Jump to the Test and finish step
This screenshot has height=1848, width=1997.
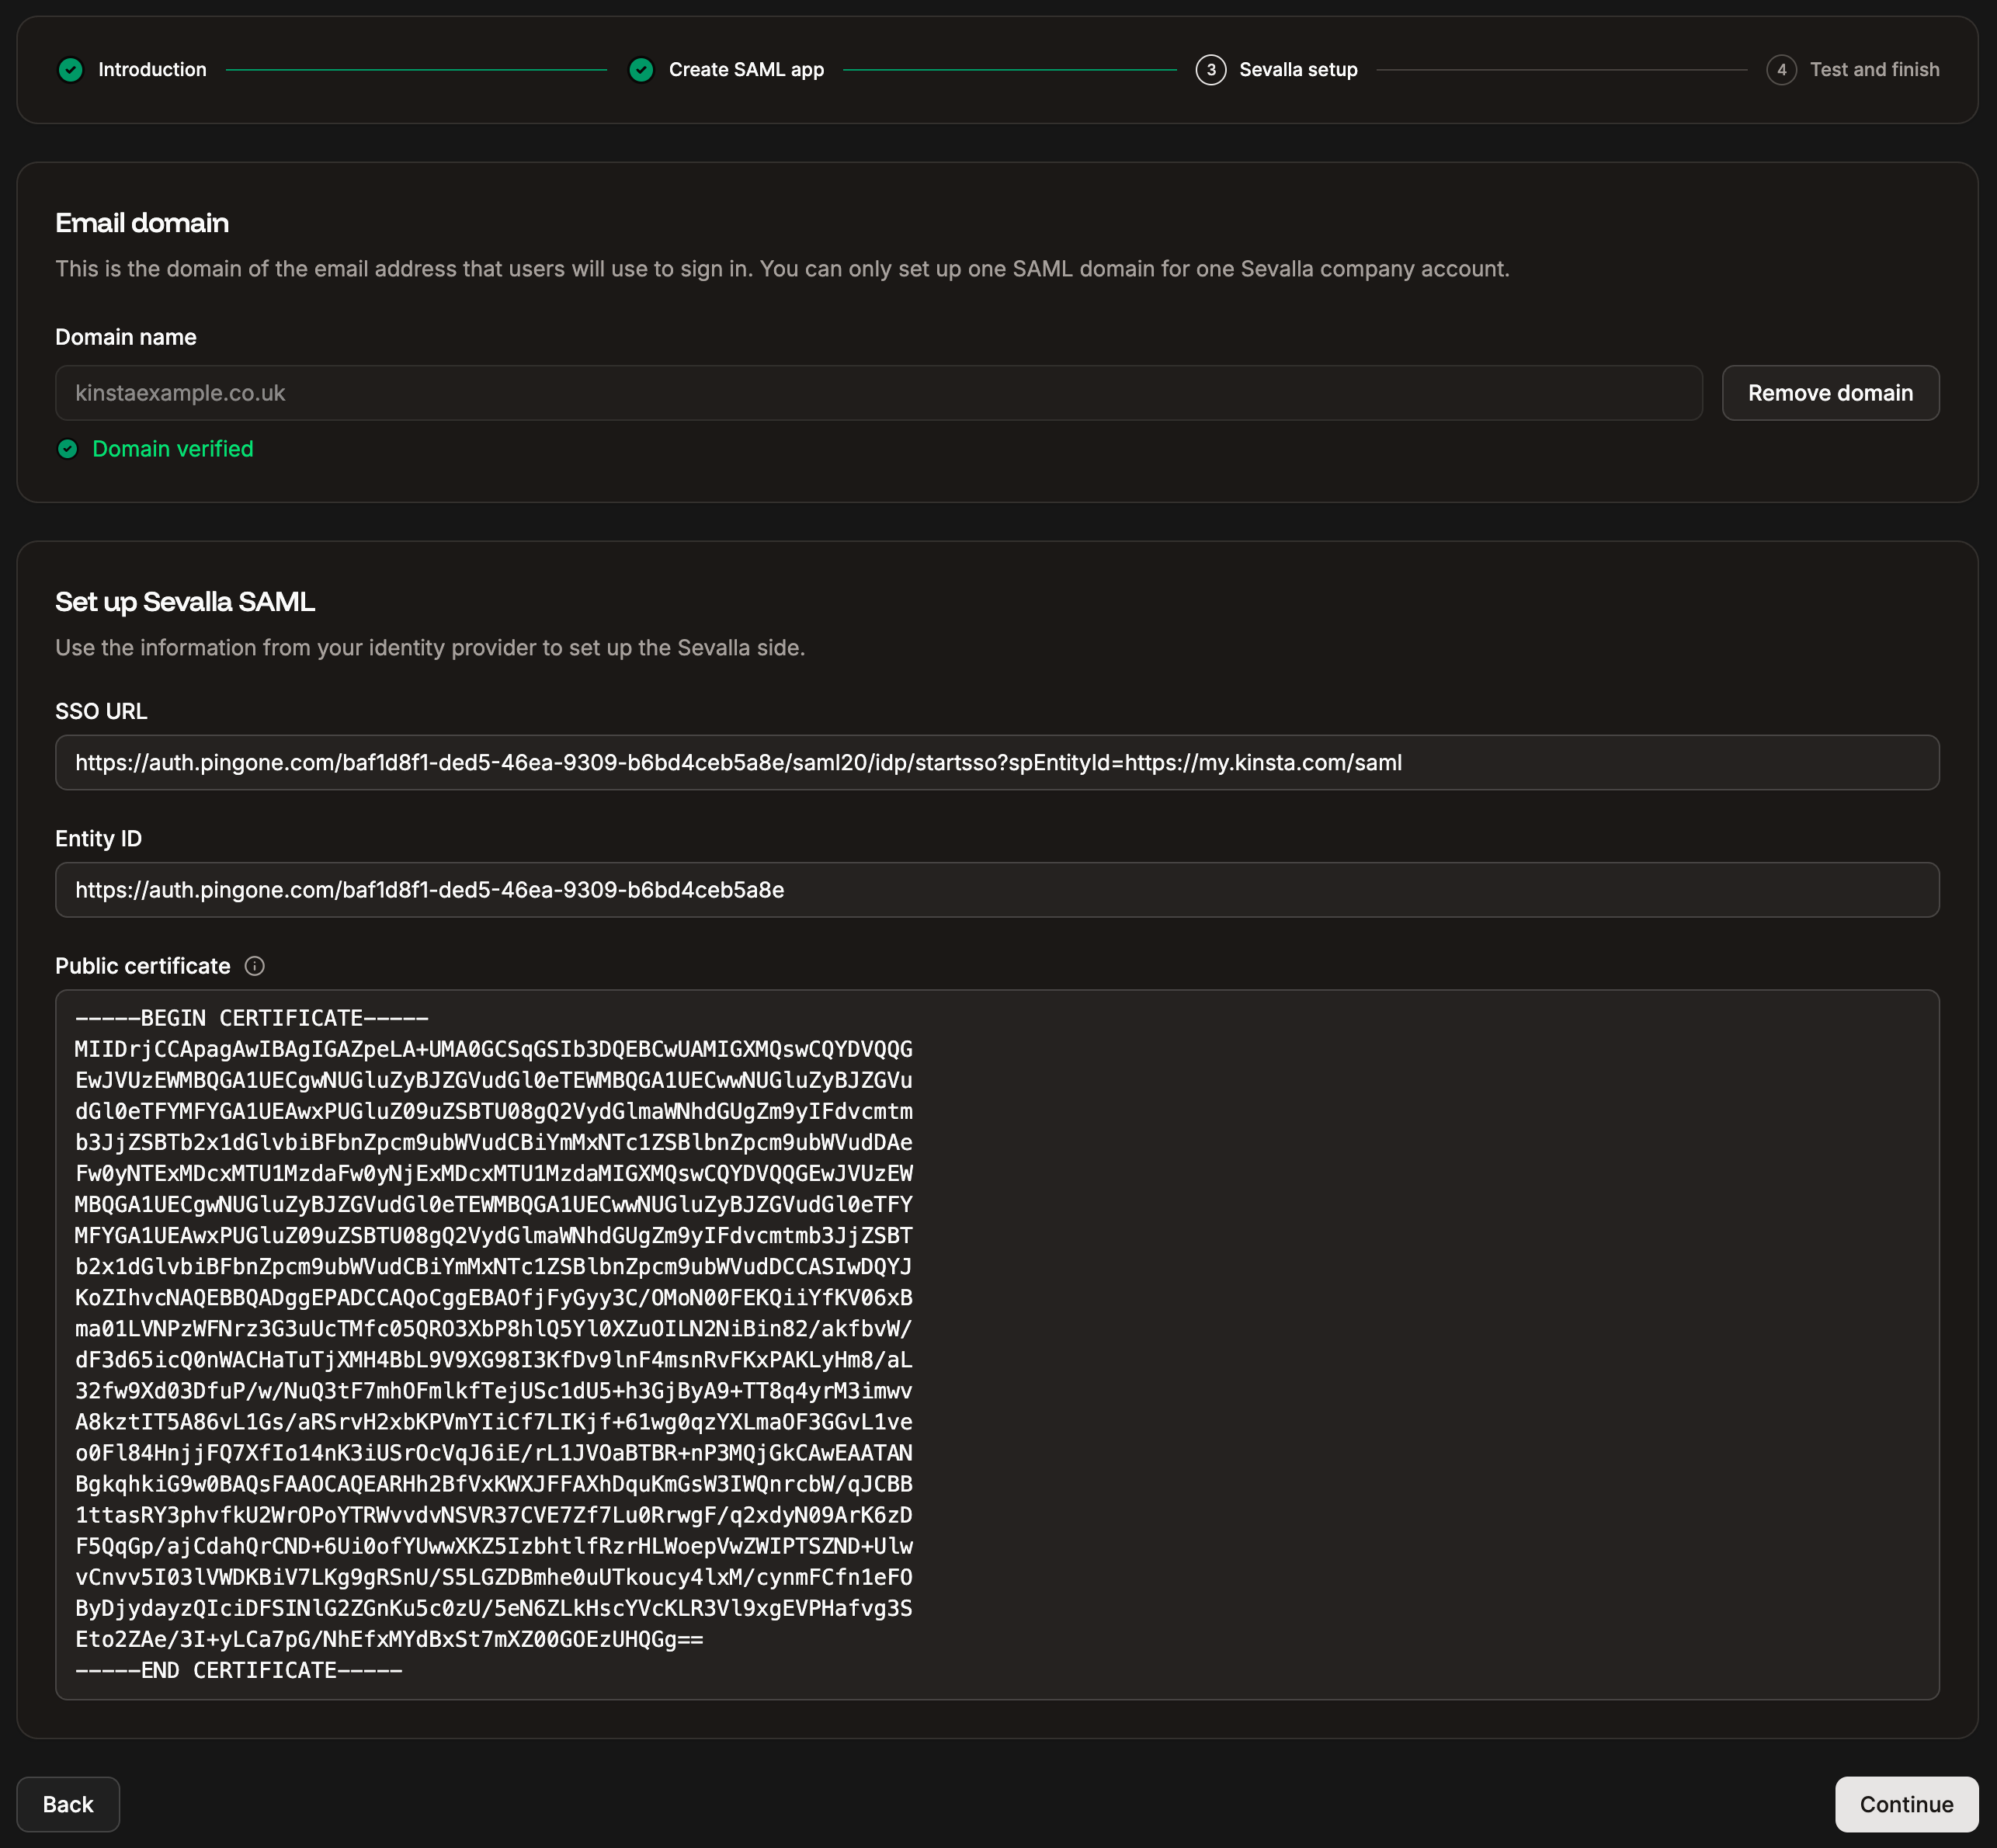coord(1874,70)
